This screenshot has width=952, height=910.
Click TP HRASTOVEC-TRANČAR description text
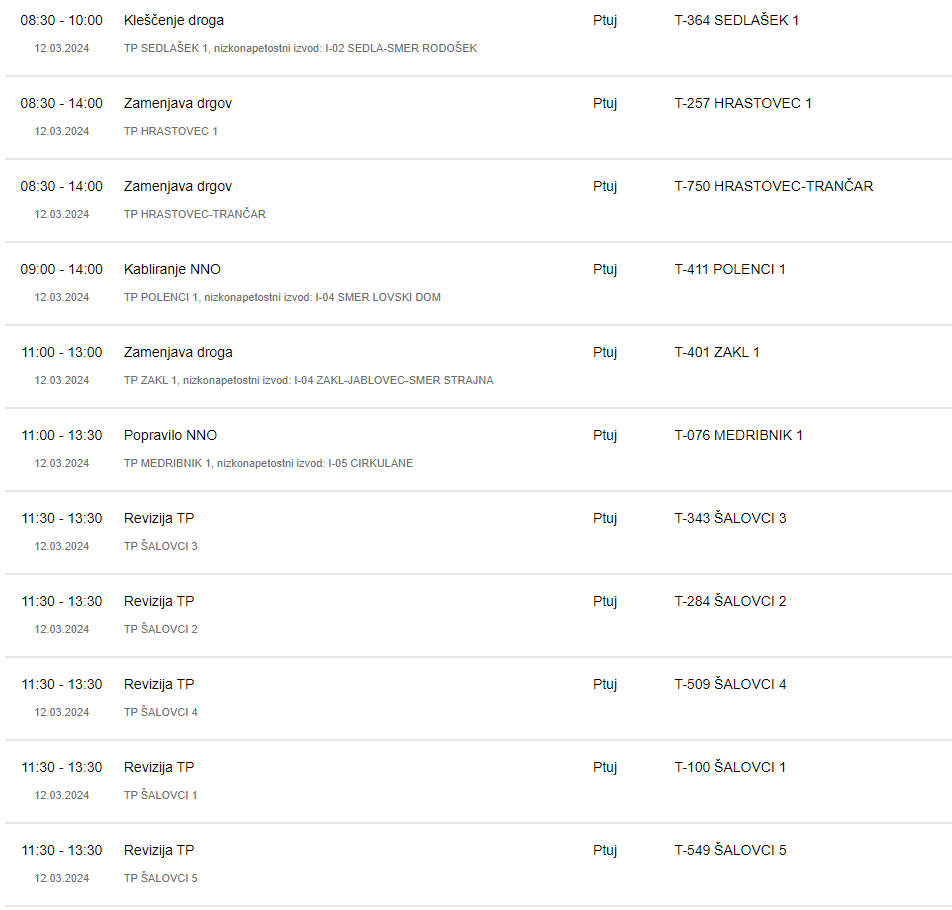click(195, 214)
